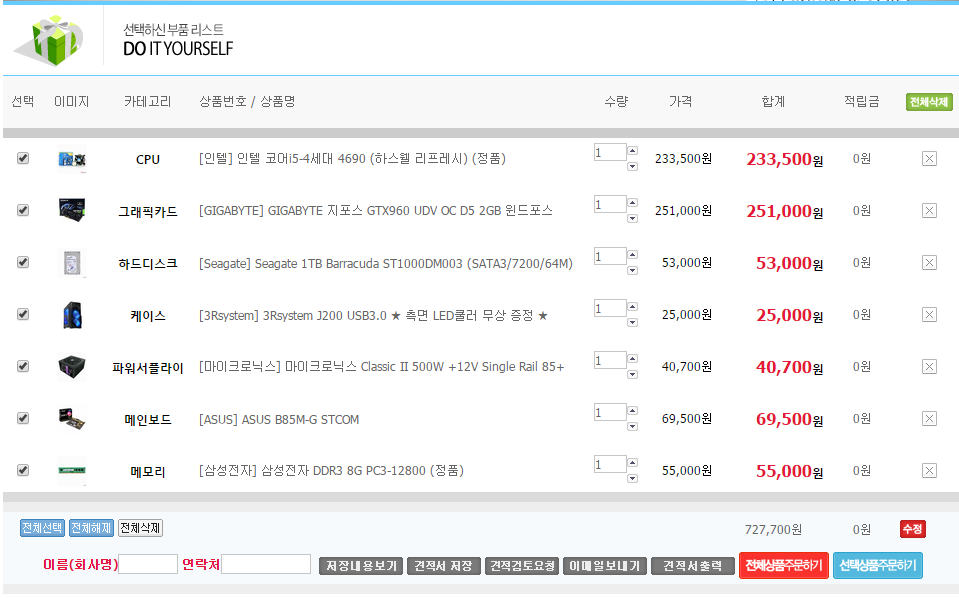Viewport: 959px width, 598px height.
Task: Increase 메인보드 quantity with up arrow
Action: [x=632, y=410]
